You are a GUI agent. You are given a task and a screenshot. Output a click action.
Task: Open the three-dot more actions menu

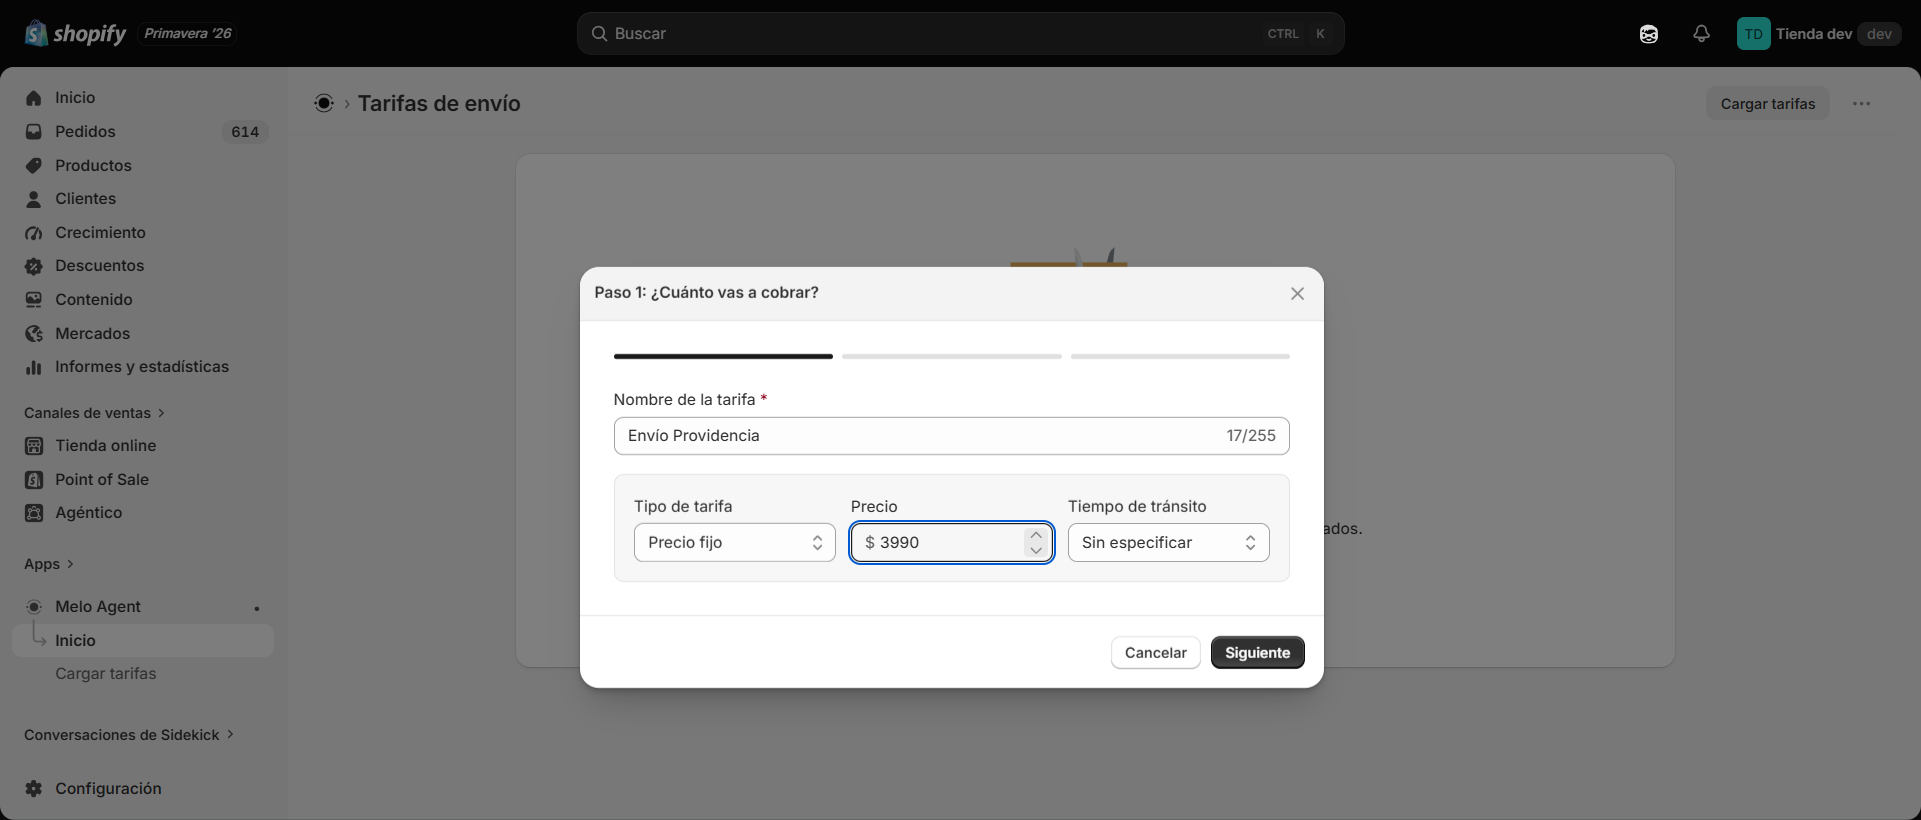1861,104
